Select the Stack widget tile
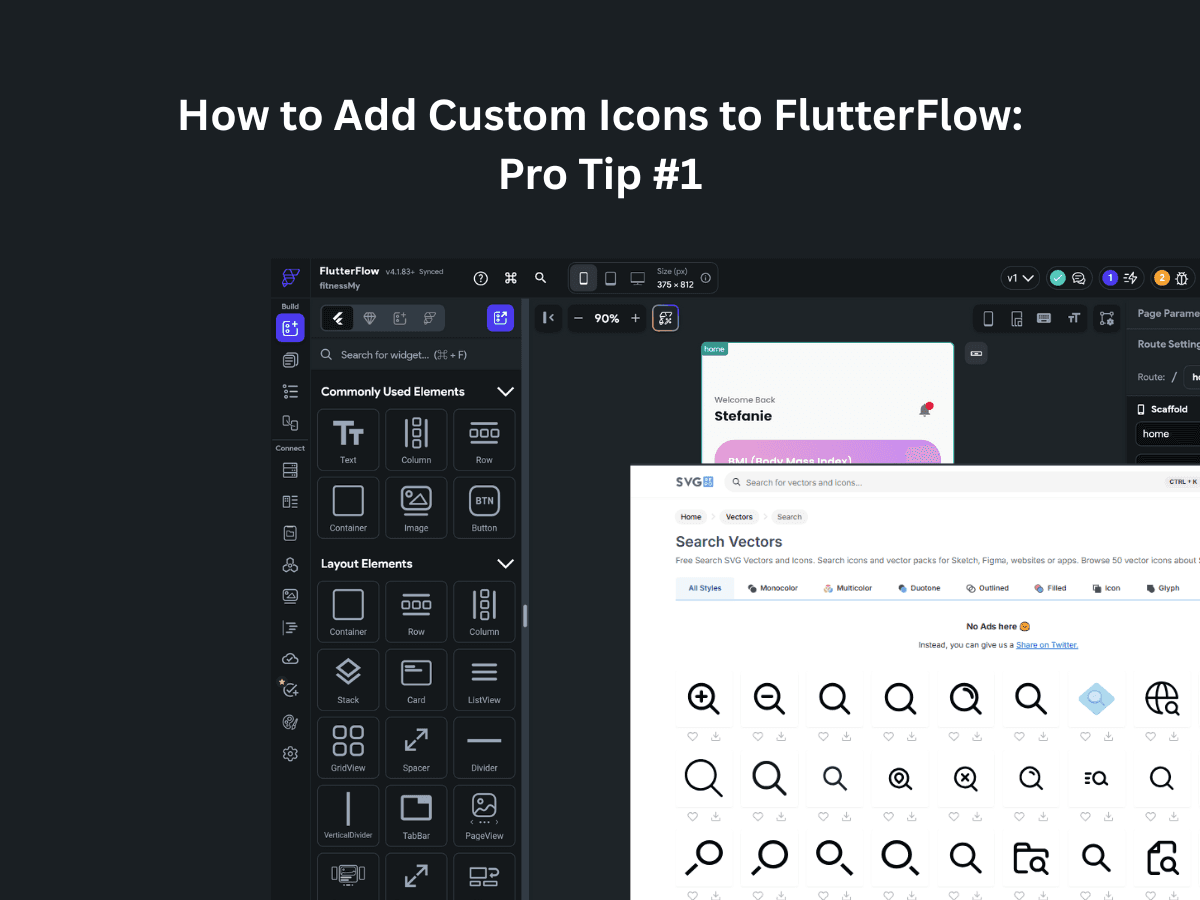Image resolution: width=1200 pixels, height=900 pixels. 348,680
